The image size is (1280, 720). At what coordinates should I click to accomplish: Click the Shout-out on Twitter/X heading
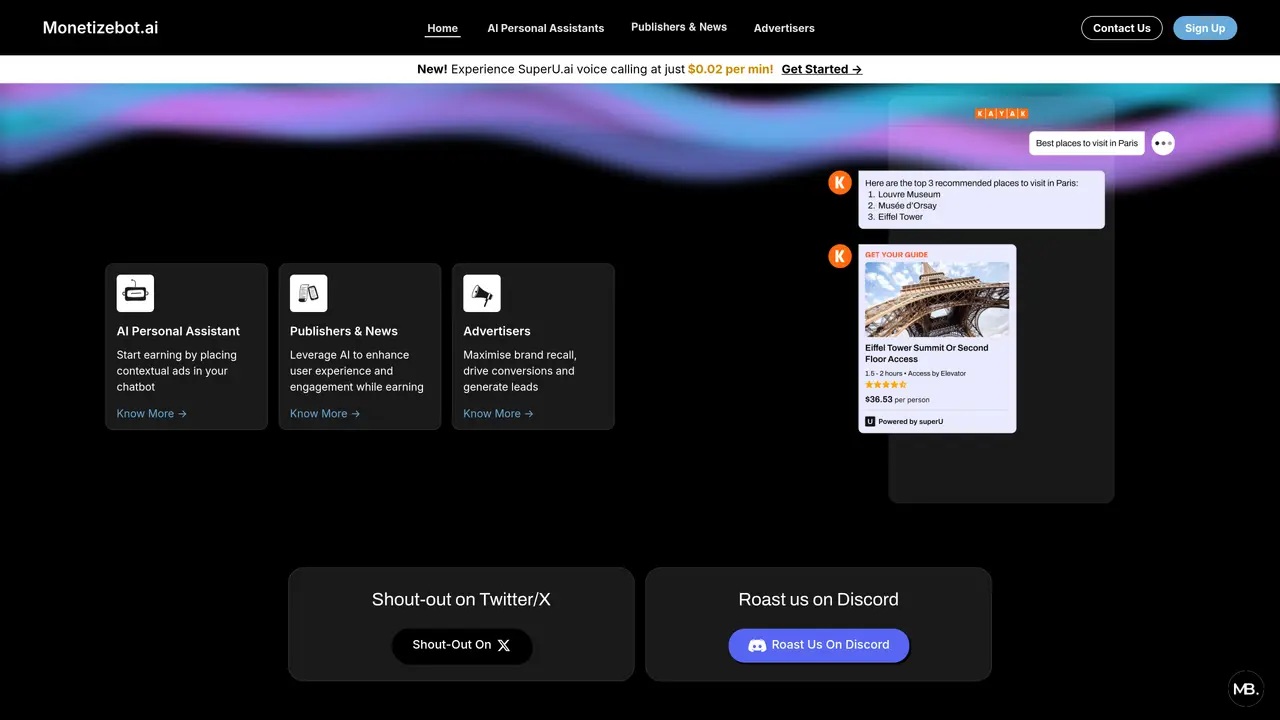(x=461, y=599)
